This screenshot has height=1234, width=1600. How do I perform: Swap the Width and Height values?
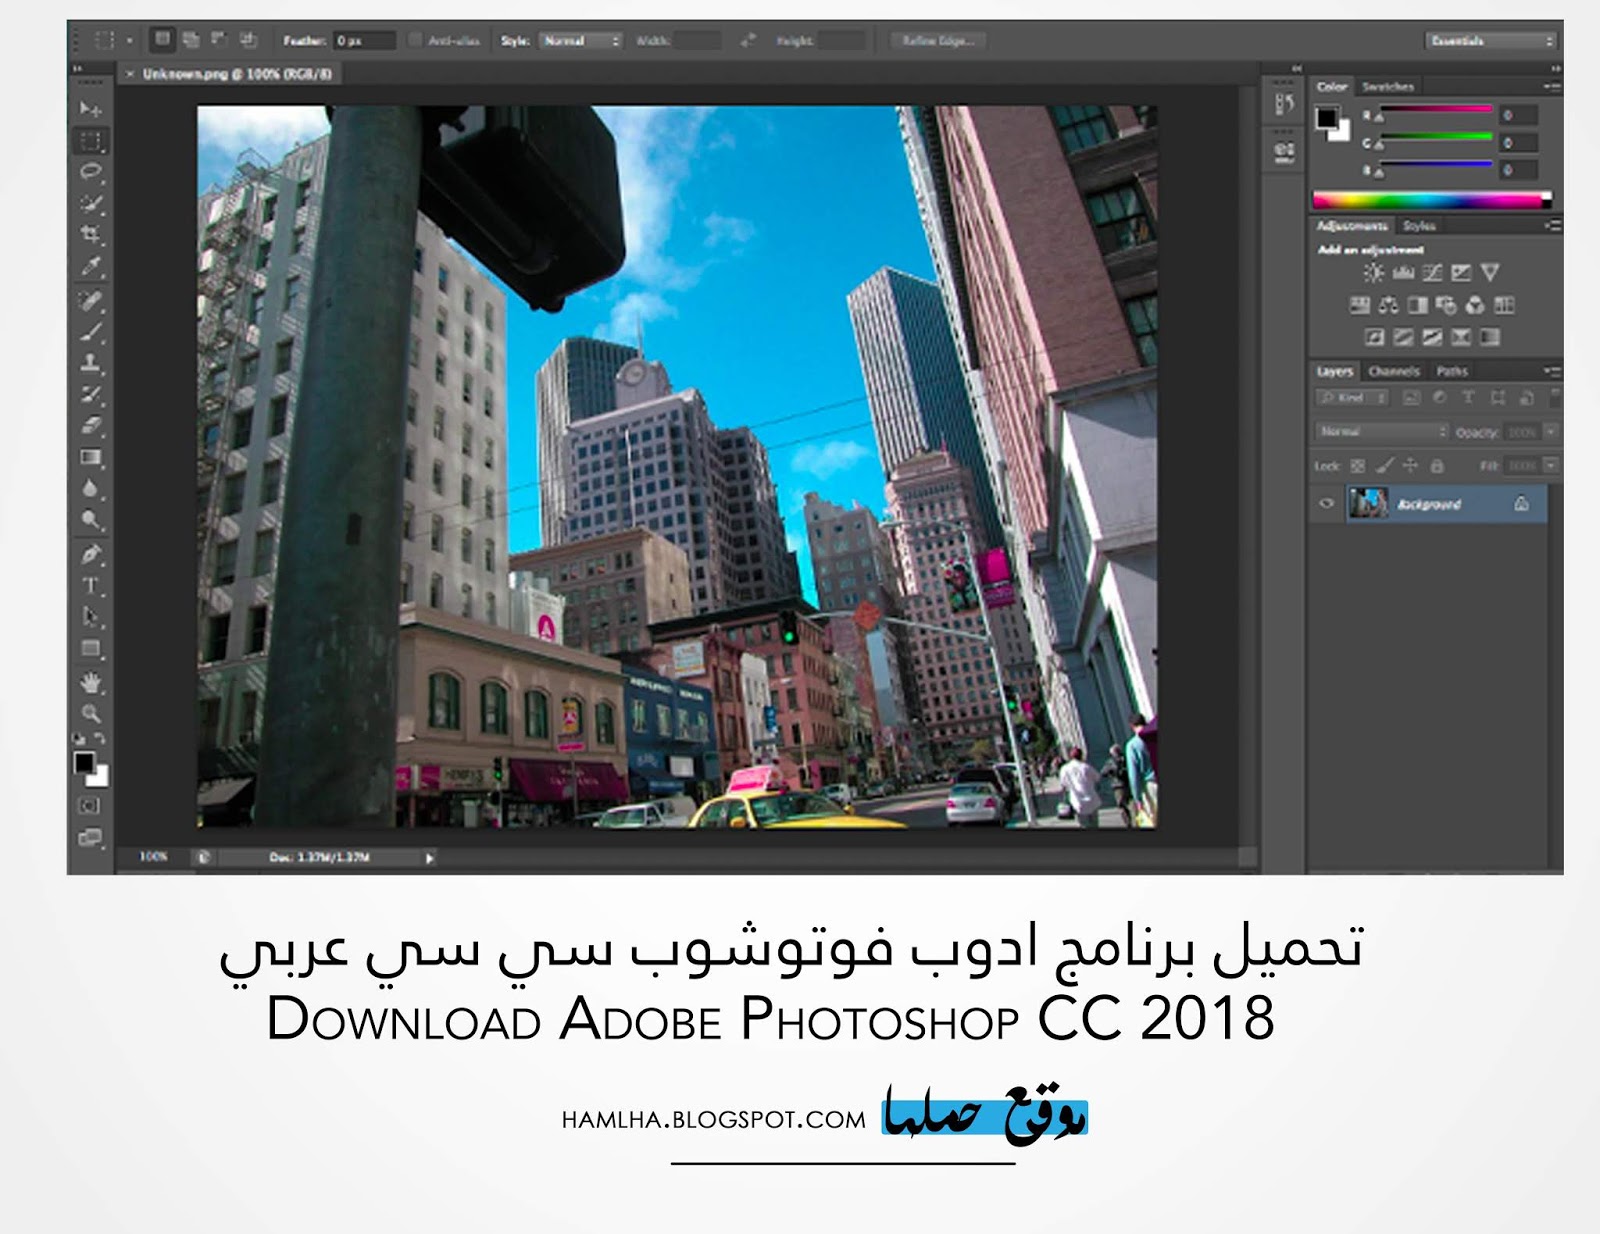click(748, 41)
